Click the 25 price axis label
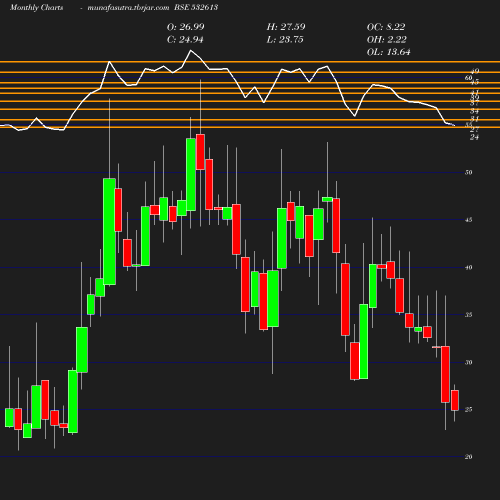The height and width of the screenshot is (500, 500). tap(469, 409)
